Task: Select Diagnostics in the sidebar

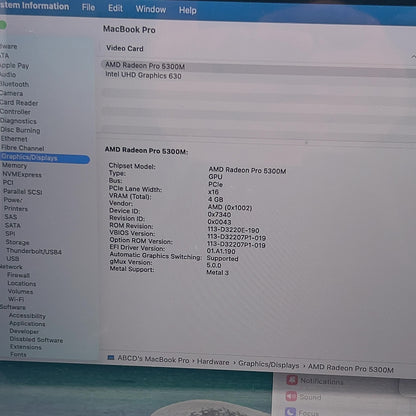Action: (18, 121)
